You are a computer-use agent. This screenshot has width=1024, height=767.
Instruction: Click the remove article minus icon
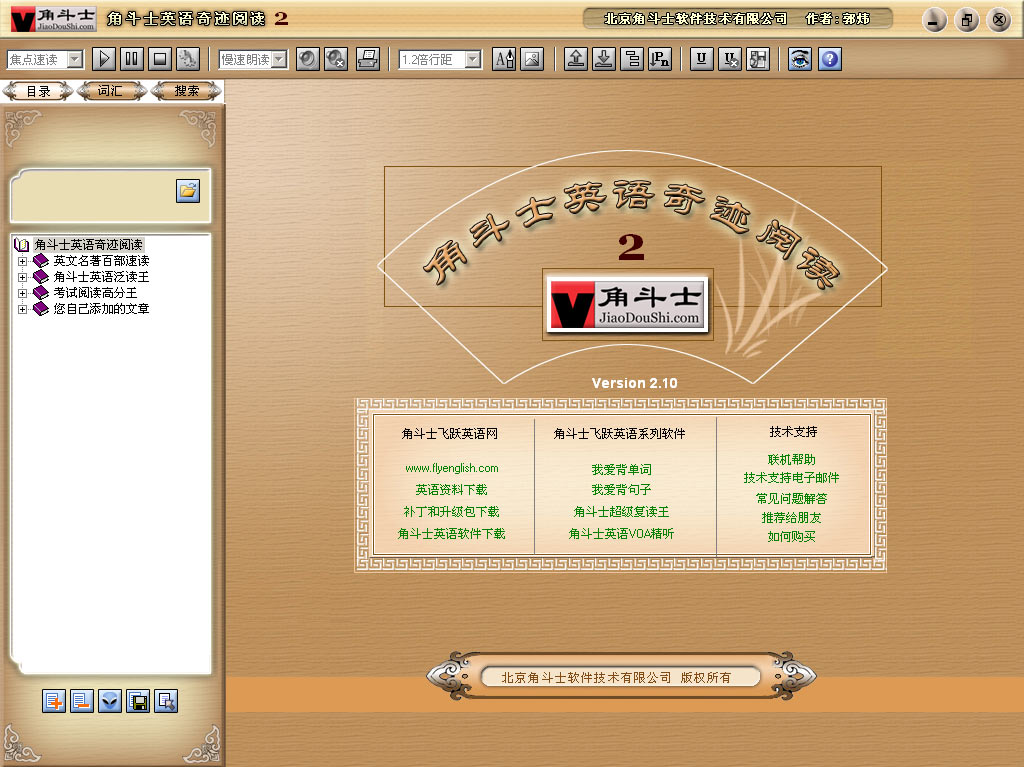[x=82, y=702]
